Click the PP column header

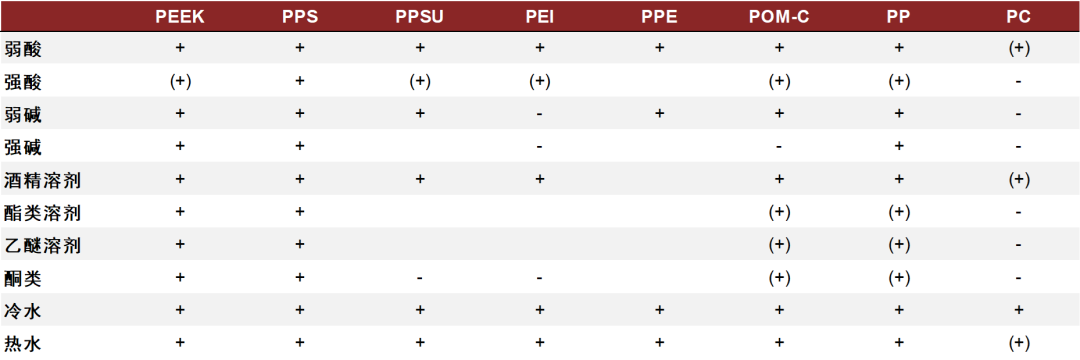click(x=899, y=17)
